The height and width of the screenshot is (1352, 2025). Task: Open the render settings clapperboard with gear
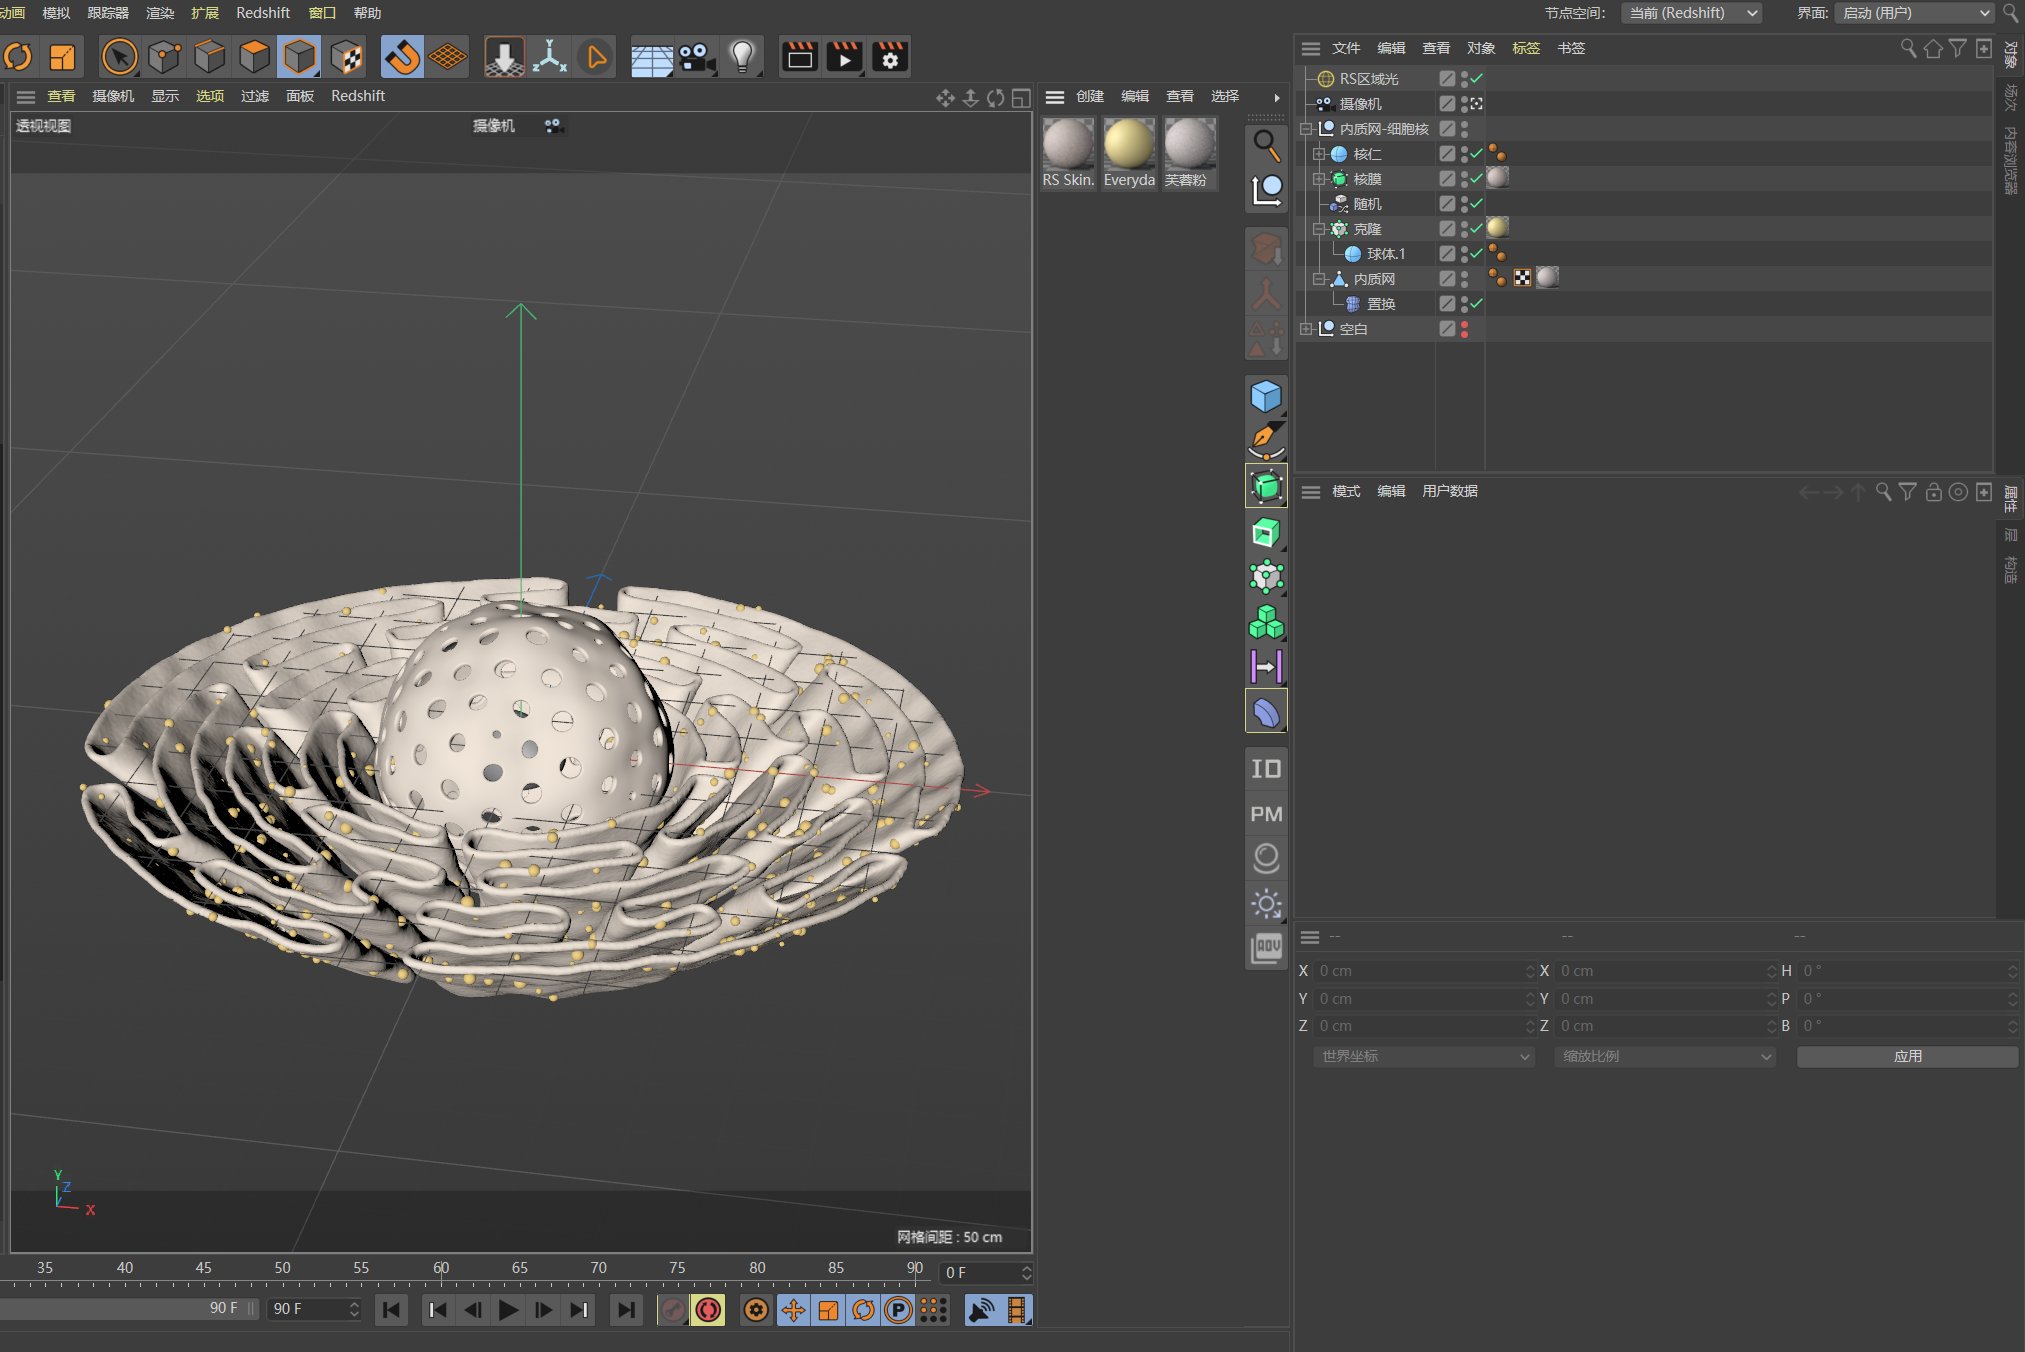click(890, 57)
